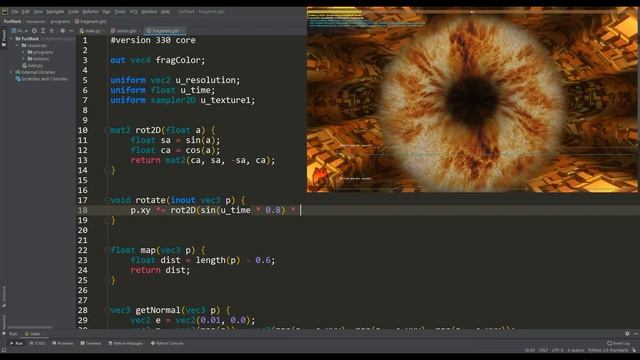Open the Run menu in menu bar
Image resolution: width=640 pixels, height=360 pixels.
click(x=107, y=12)
